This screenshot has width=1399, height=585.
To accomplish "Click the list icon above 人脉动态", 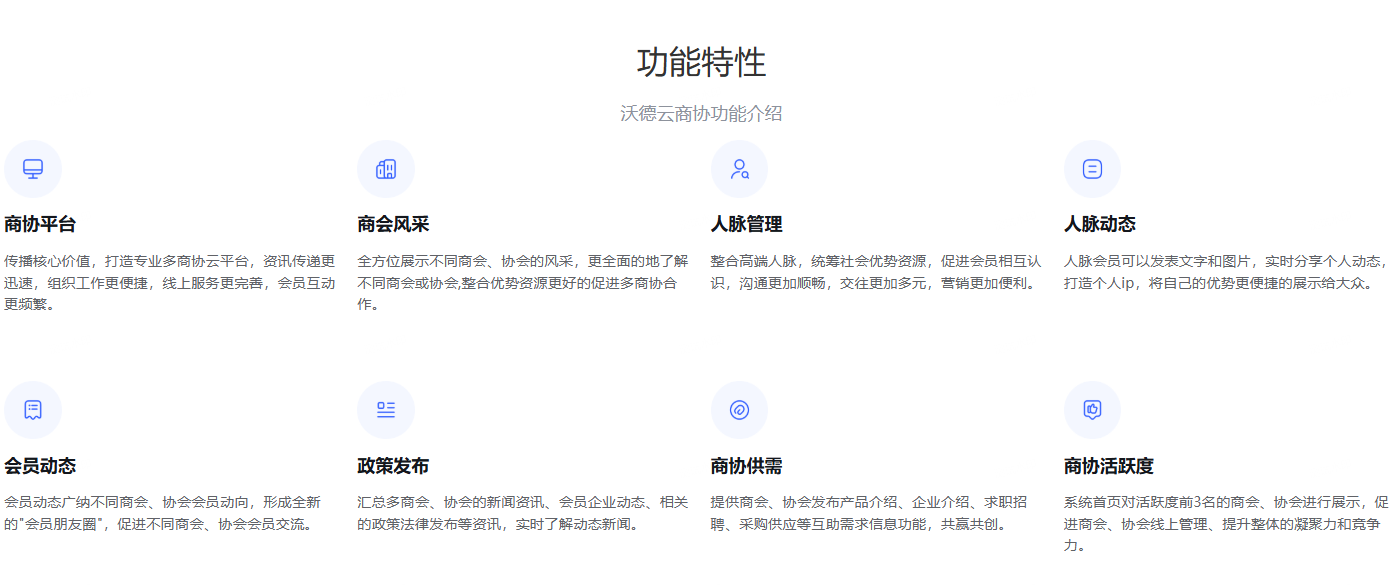I will click(1092, 169).
